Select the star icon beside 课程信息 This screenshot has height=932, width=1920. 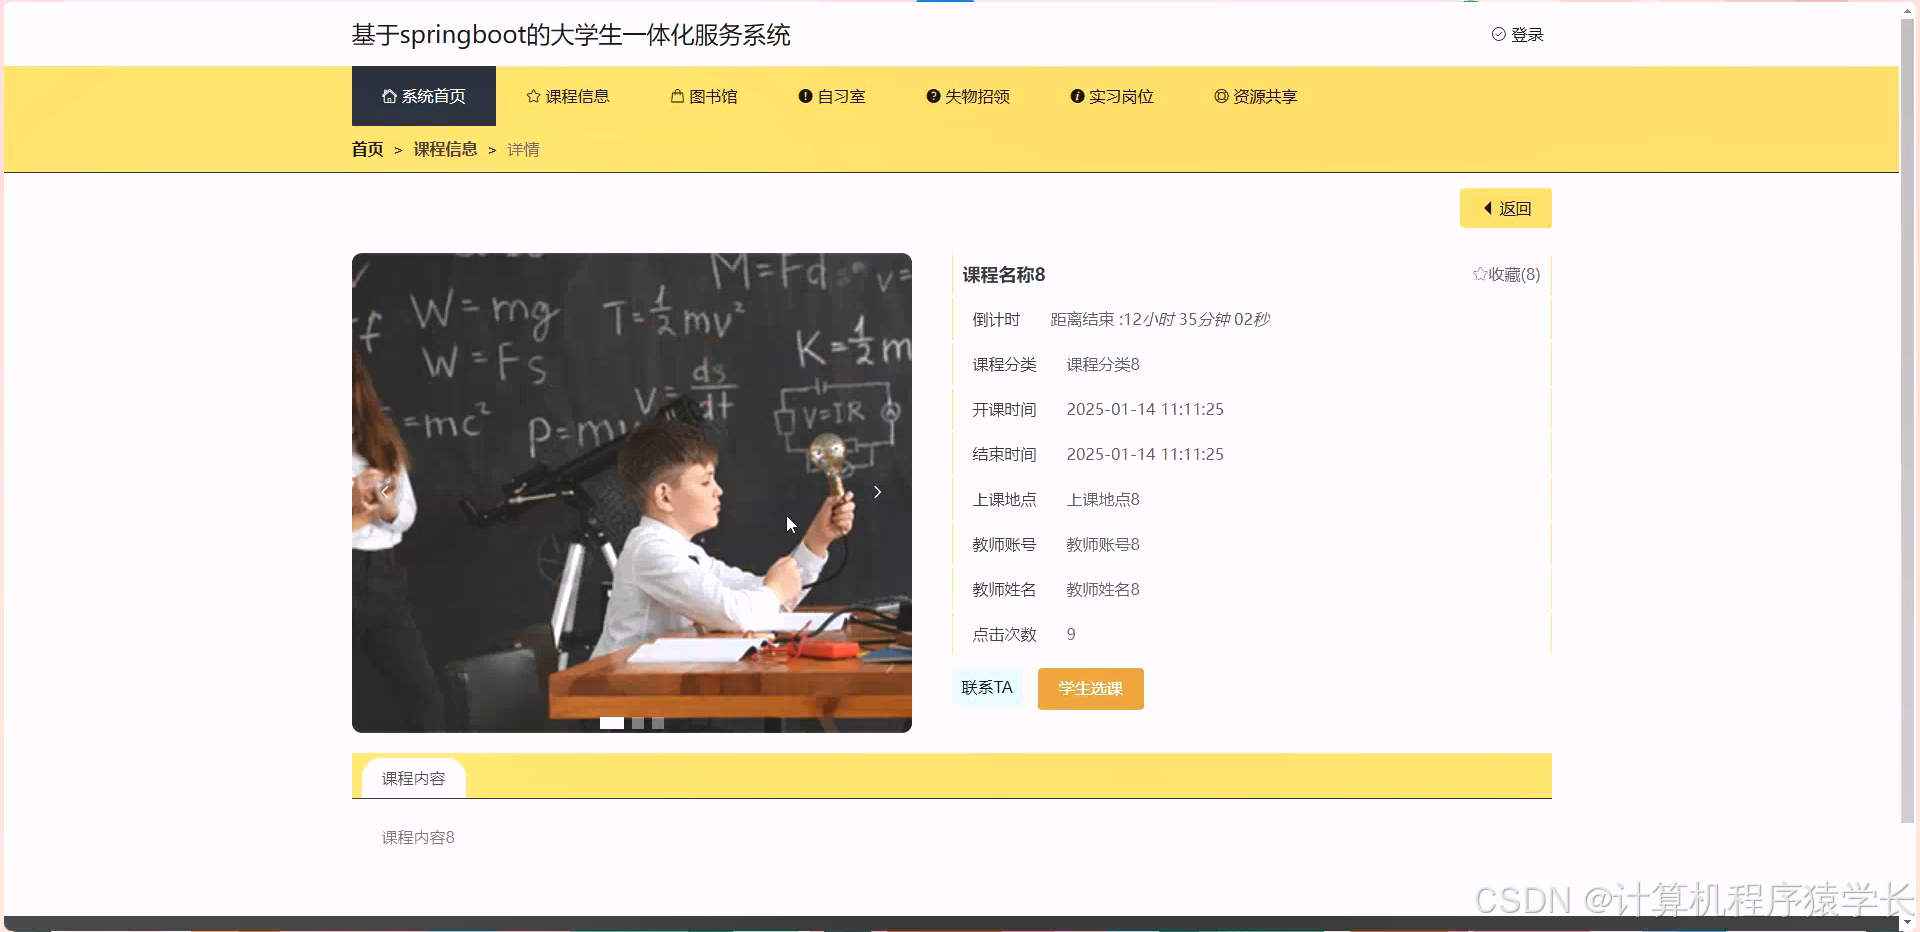tap(531, 96)
